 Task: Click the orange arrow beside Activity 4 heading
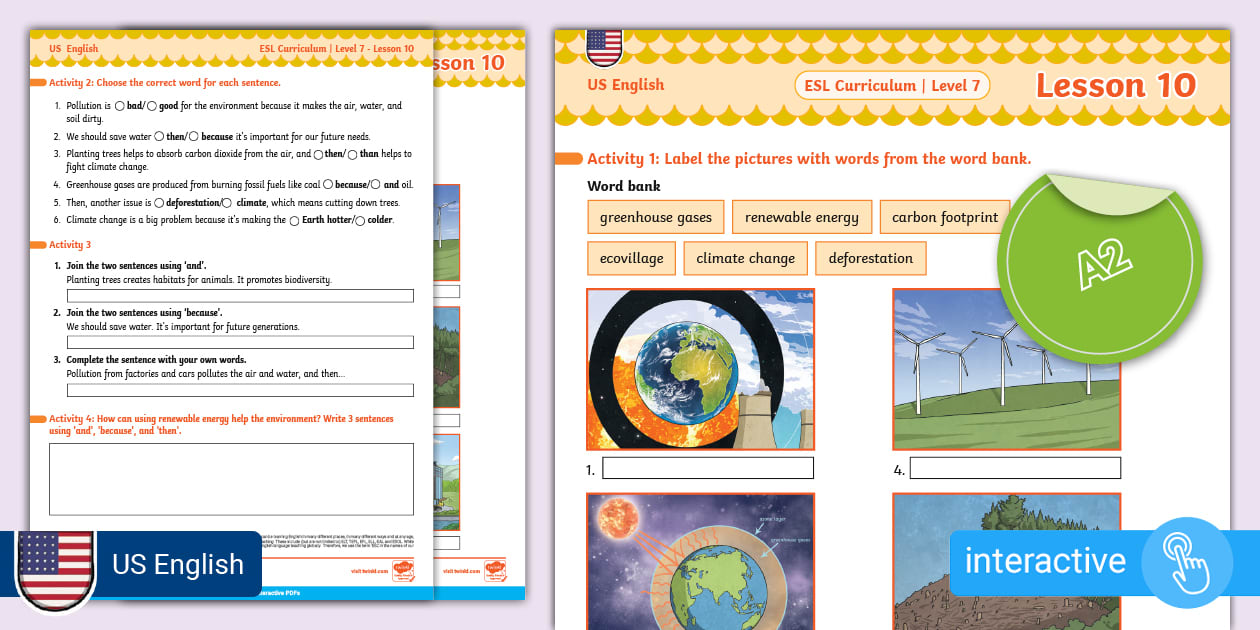tap(39, 419)
